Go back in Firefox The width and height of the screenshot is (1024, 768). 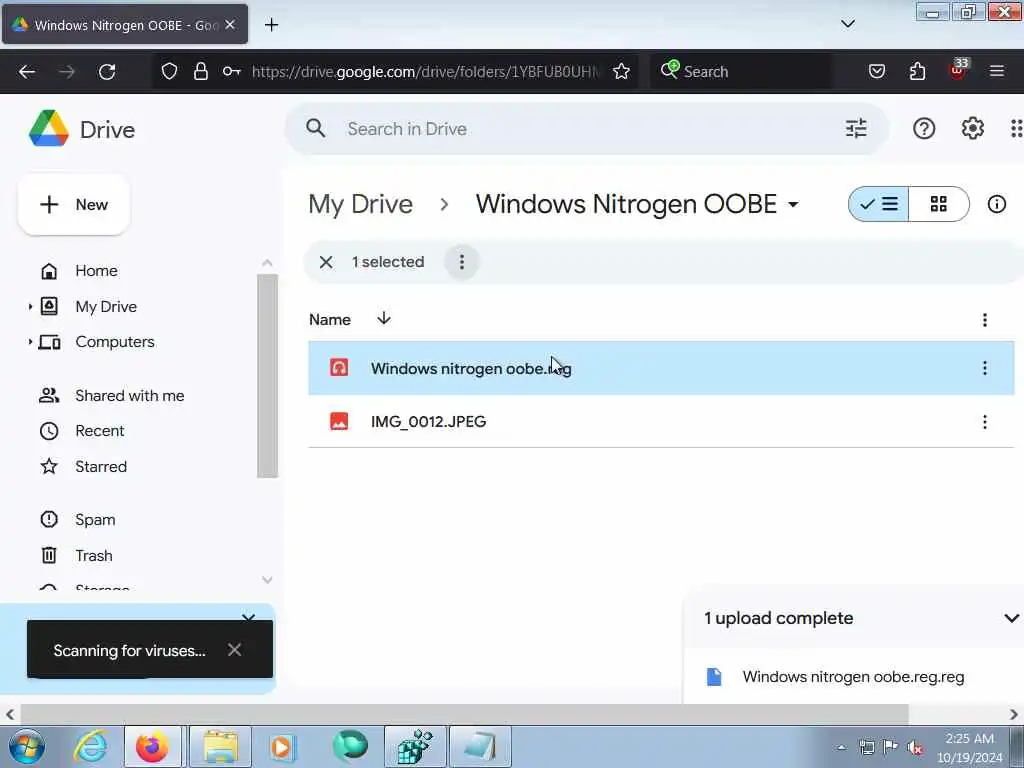[x=27, y=72]
